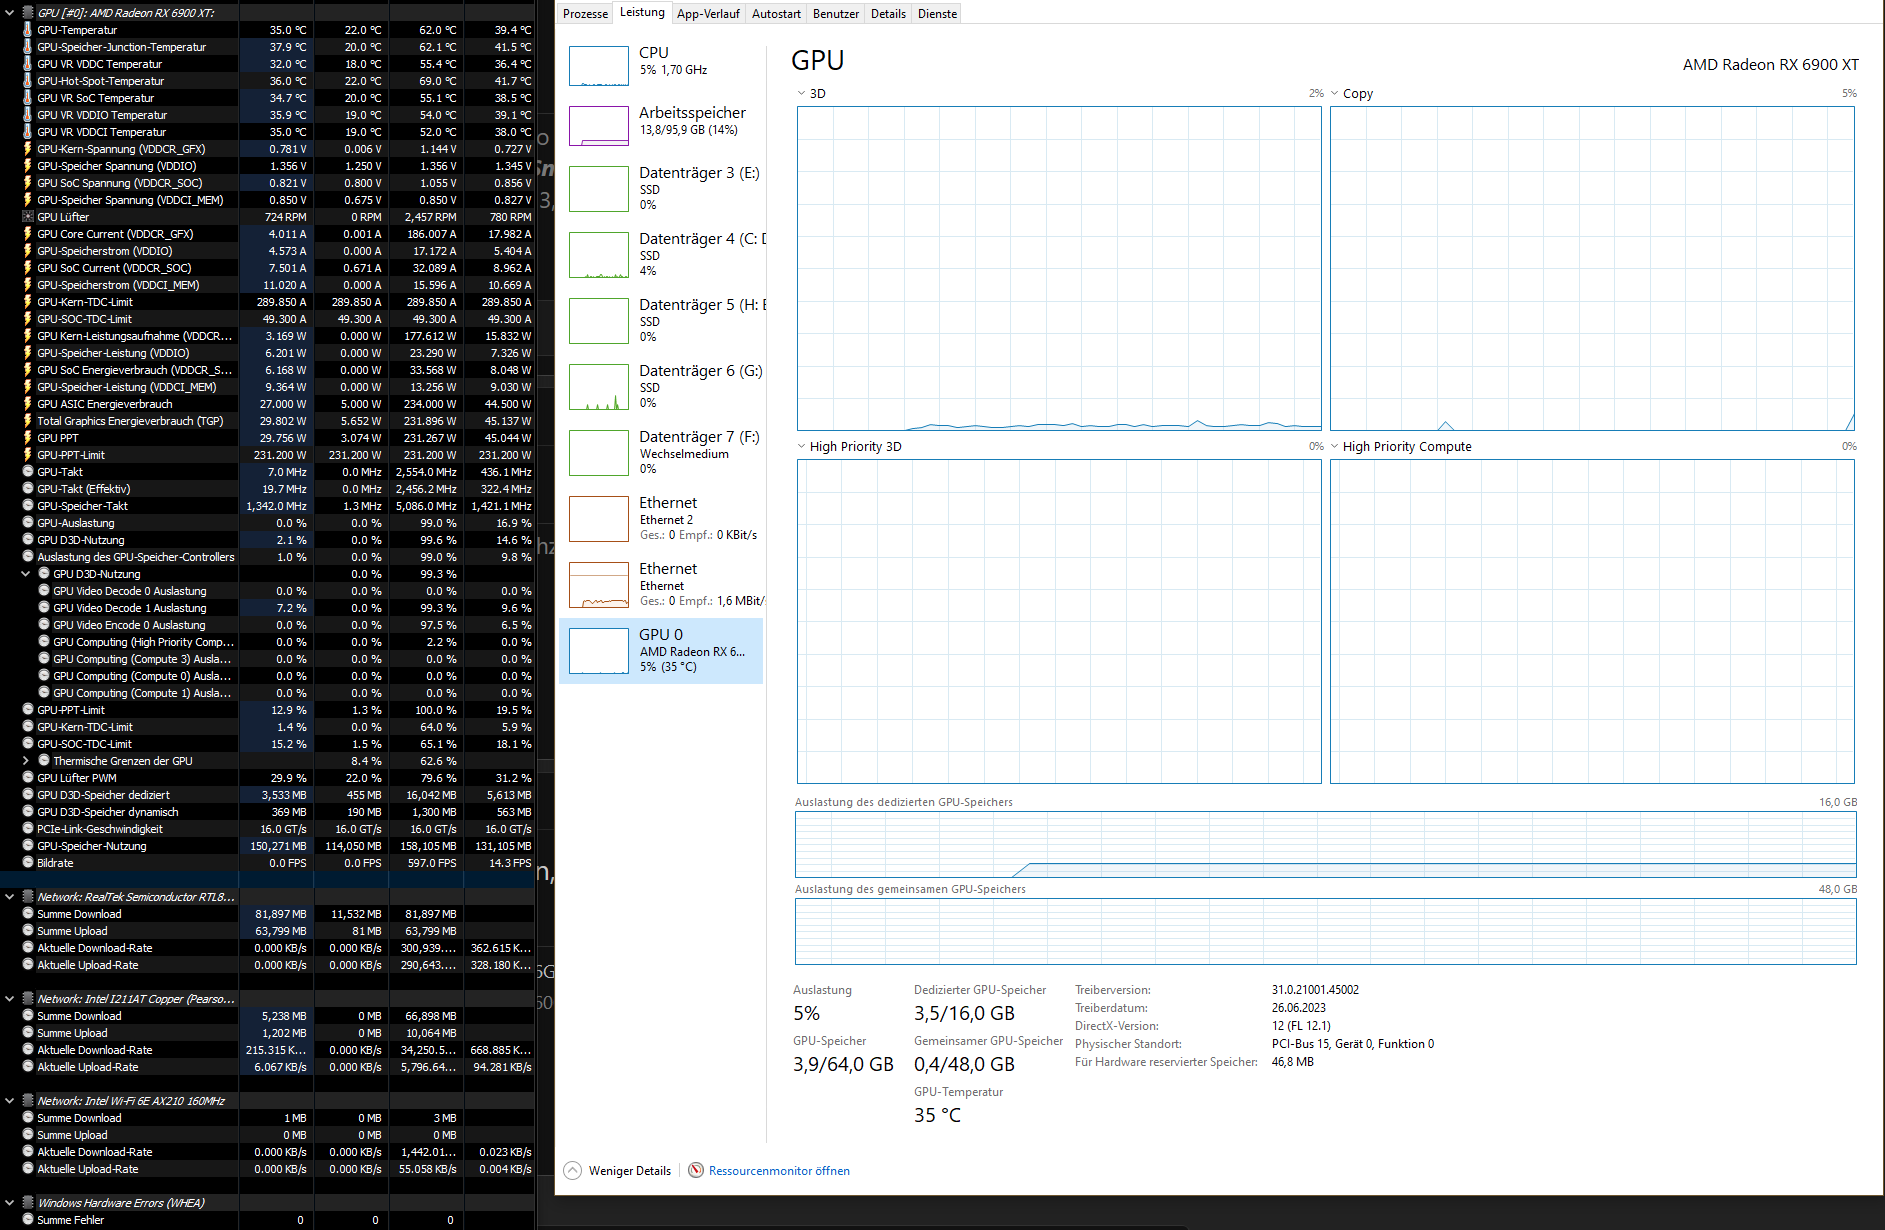Open the Ressourcenmonitor öffnen link
The width and height of the screenshot is (1885, 1230).
(x=779, y=1171)
